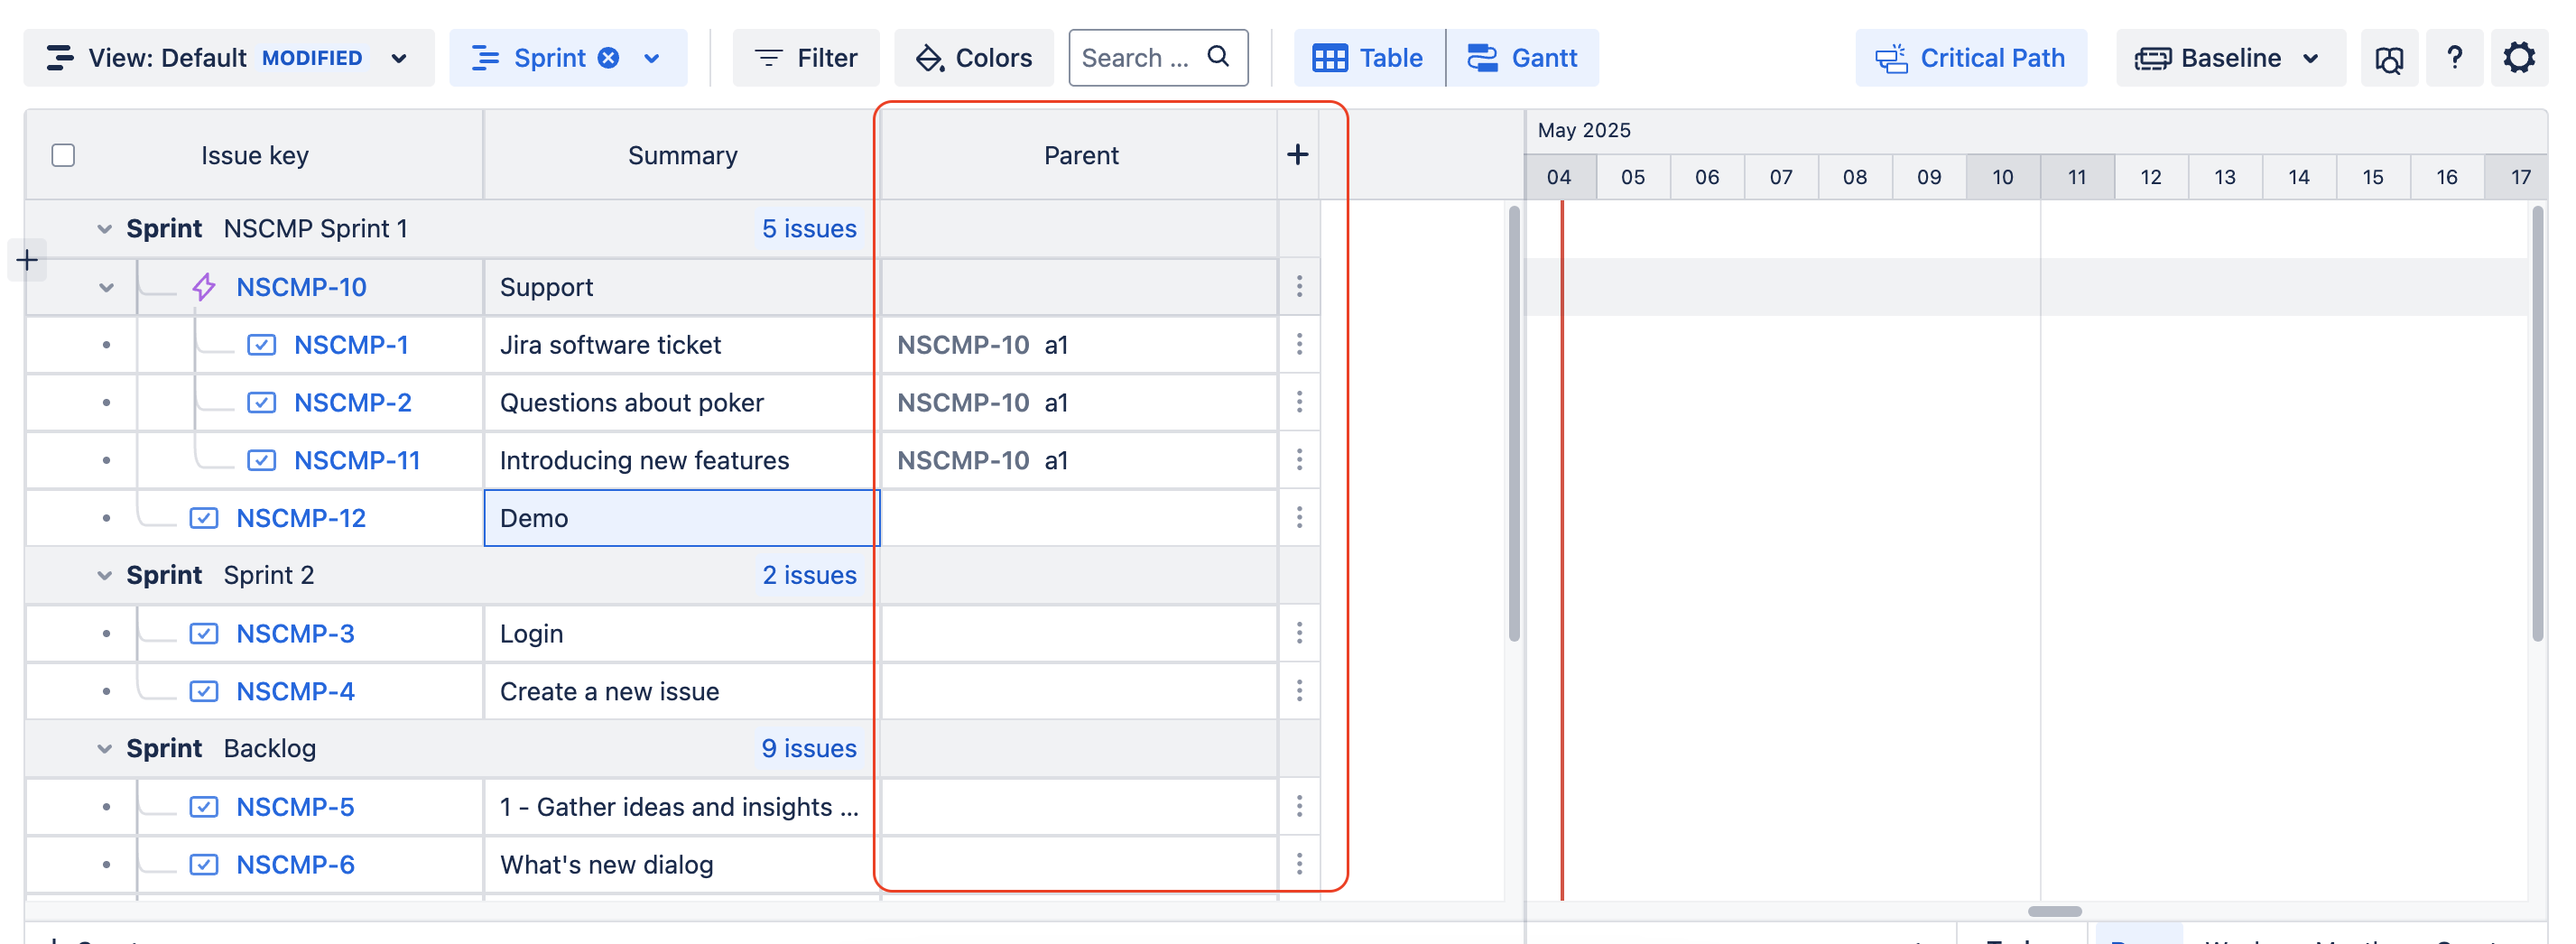2576x944 pixels.
Task: Remove Sprint grouping with the x icon
Action: coord(608,58)
